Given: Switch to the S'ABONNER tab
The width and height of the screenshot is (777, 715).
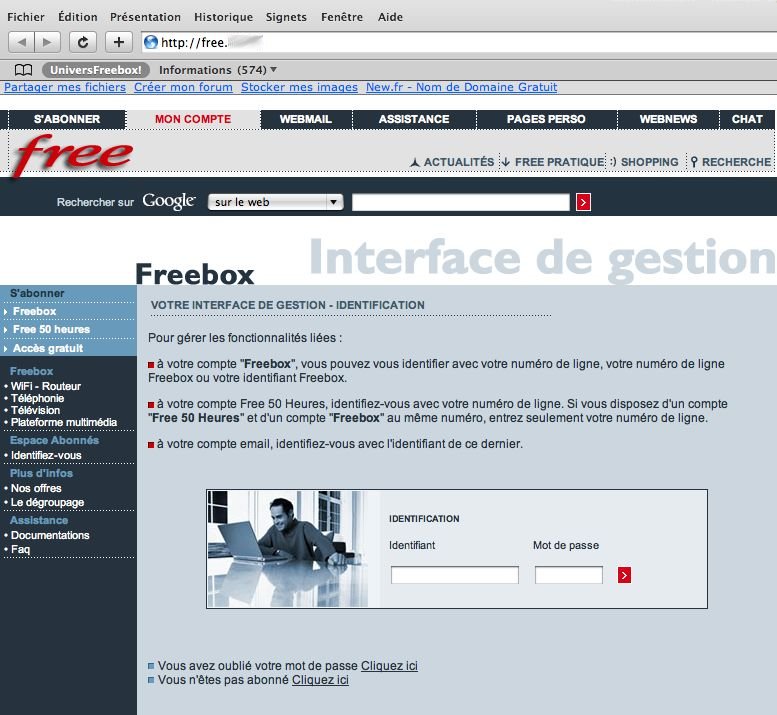Looking at the screenshot, I should point(67,119).
